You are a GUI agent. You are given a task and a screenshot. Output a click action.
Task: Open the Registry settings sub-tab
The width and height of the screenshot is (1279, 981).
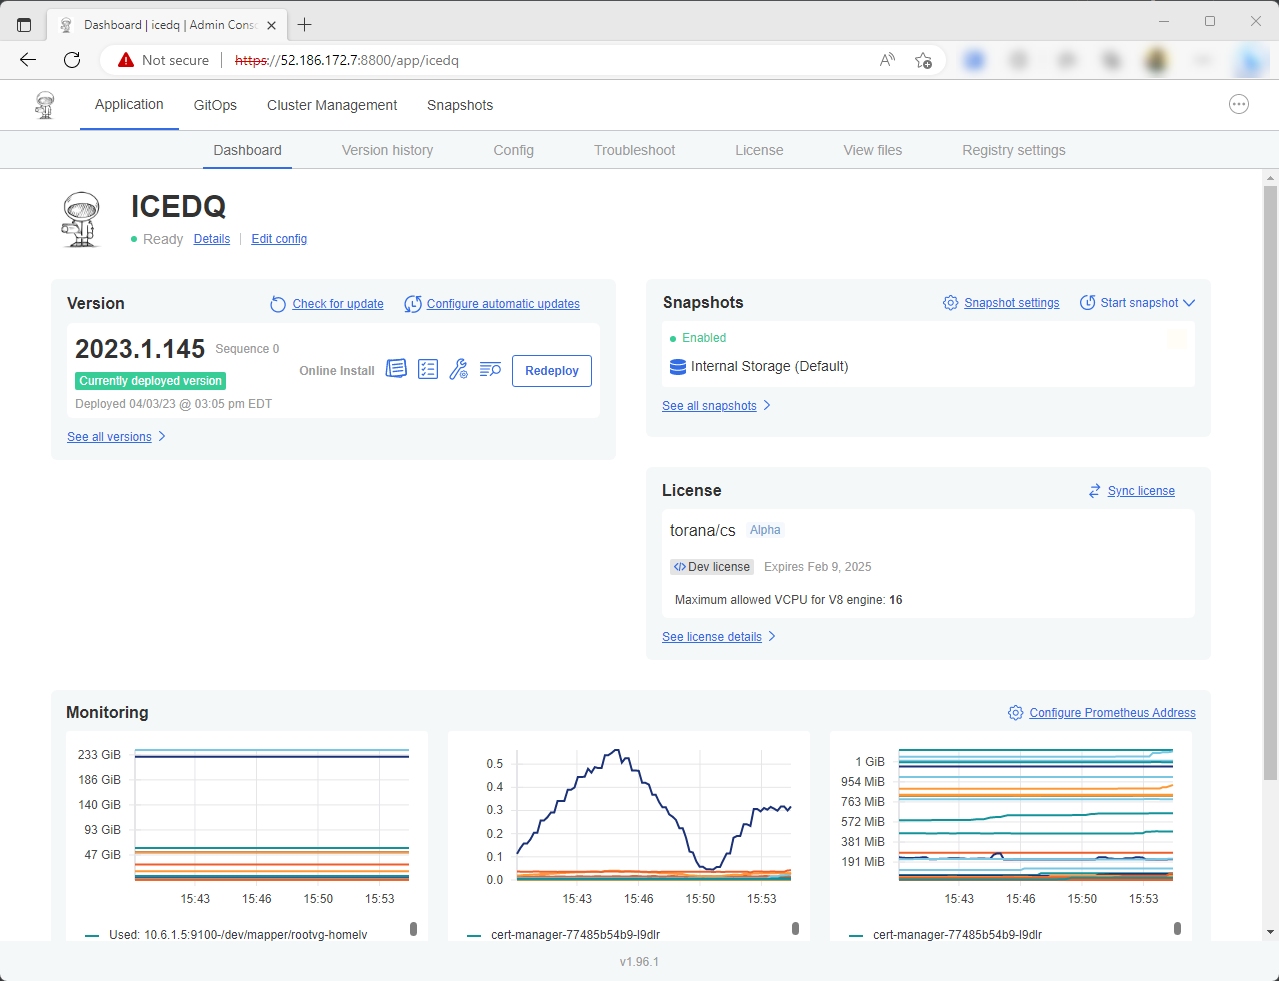1014,150
